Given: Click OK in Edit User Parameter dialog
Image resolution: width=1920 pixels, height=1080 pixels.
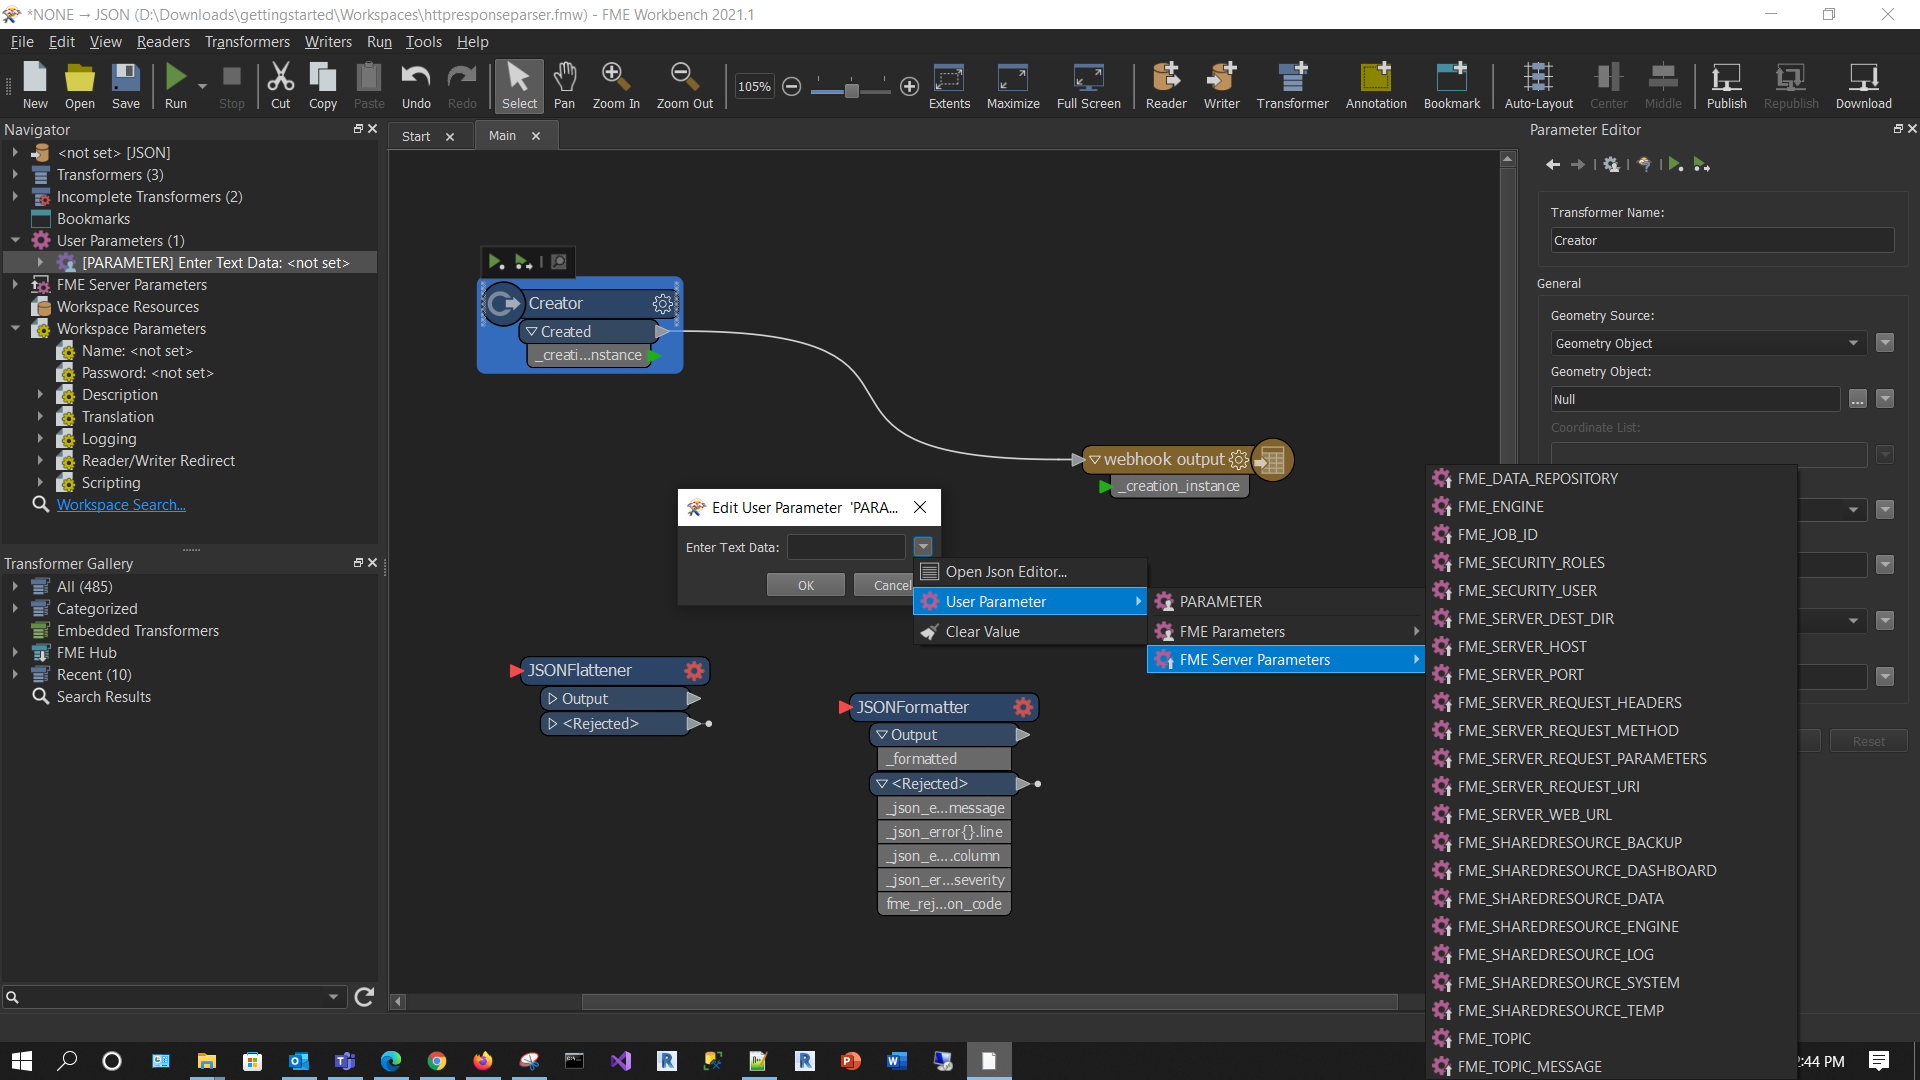Looking at the screenshot, I should click(x=806, y=585).
